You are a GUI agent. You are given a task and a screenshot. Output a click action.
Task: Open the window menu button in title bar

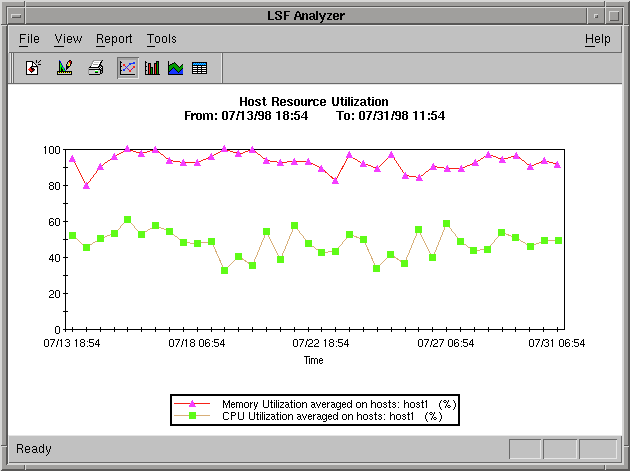[x=16, y=16]
